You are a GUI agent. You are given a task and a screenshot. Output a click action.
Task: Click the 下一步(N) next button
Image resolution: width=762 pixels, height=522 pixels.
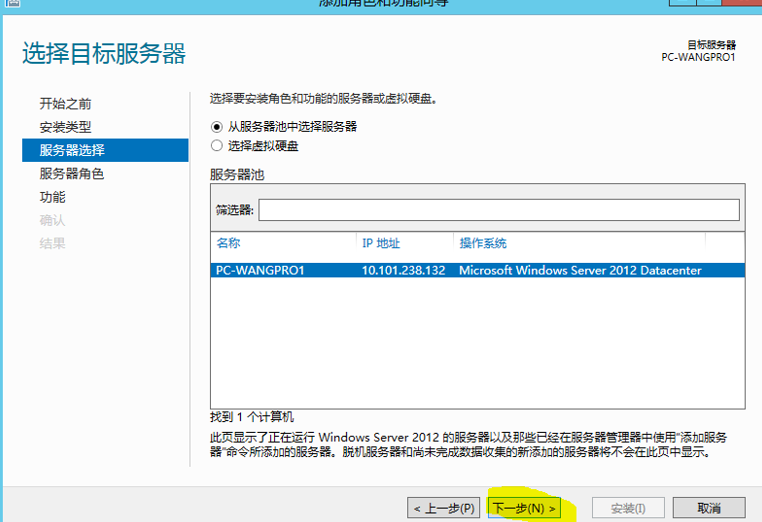(x=524, y=508)
